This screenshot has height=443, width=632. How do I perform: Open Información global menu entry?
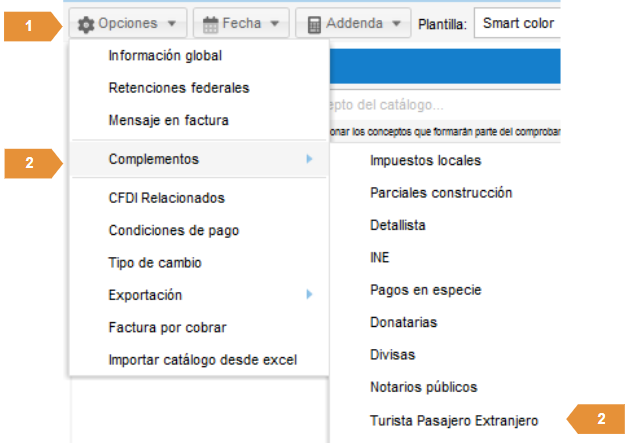pyautogui.click(x=165, y=56)
